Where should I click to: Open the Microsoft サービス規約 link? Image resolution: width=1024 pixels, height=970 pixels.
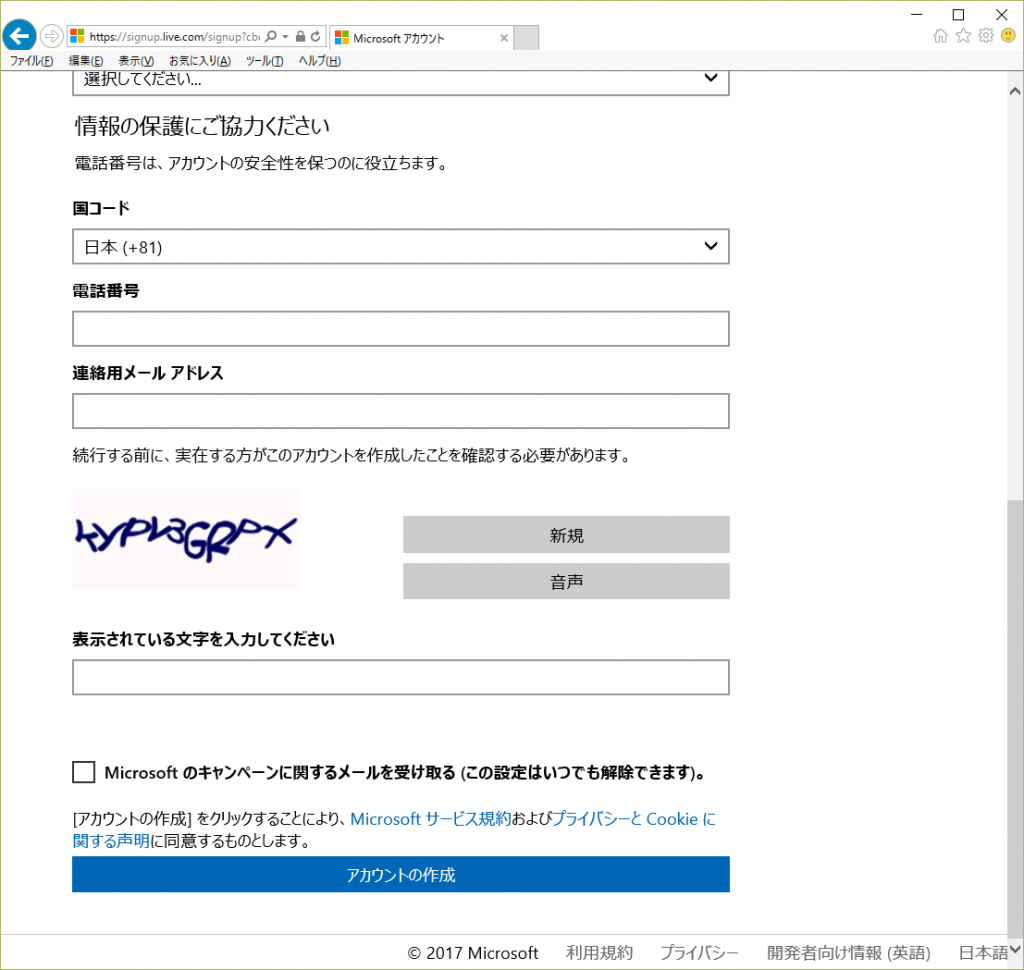[431, 819]
